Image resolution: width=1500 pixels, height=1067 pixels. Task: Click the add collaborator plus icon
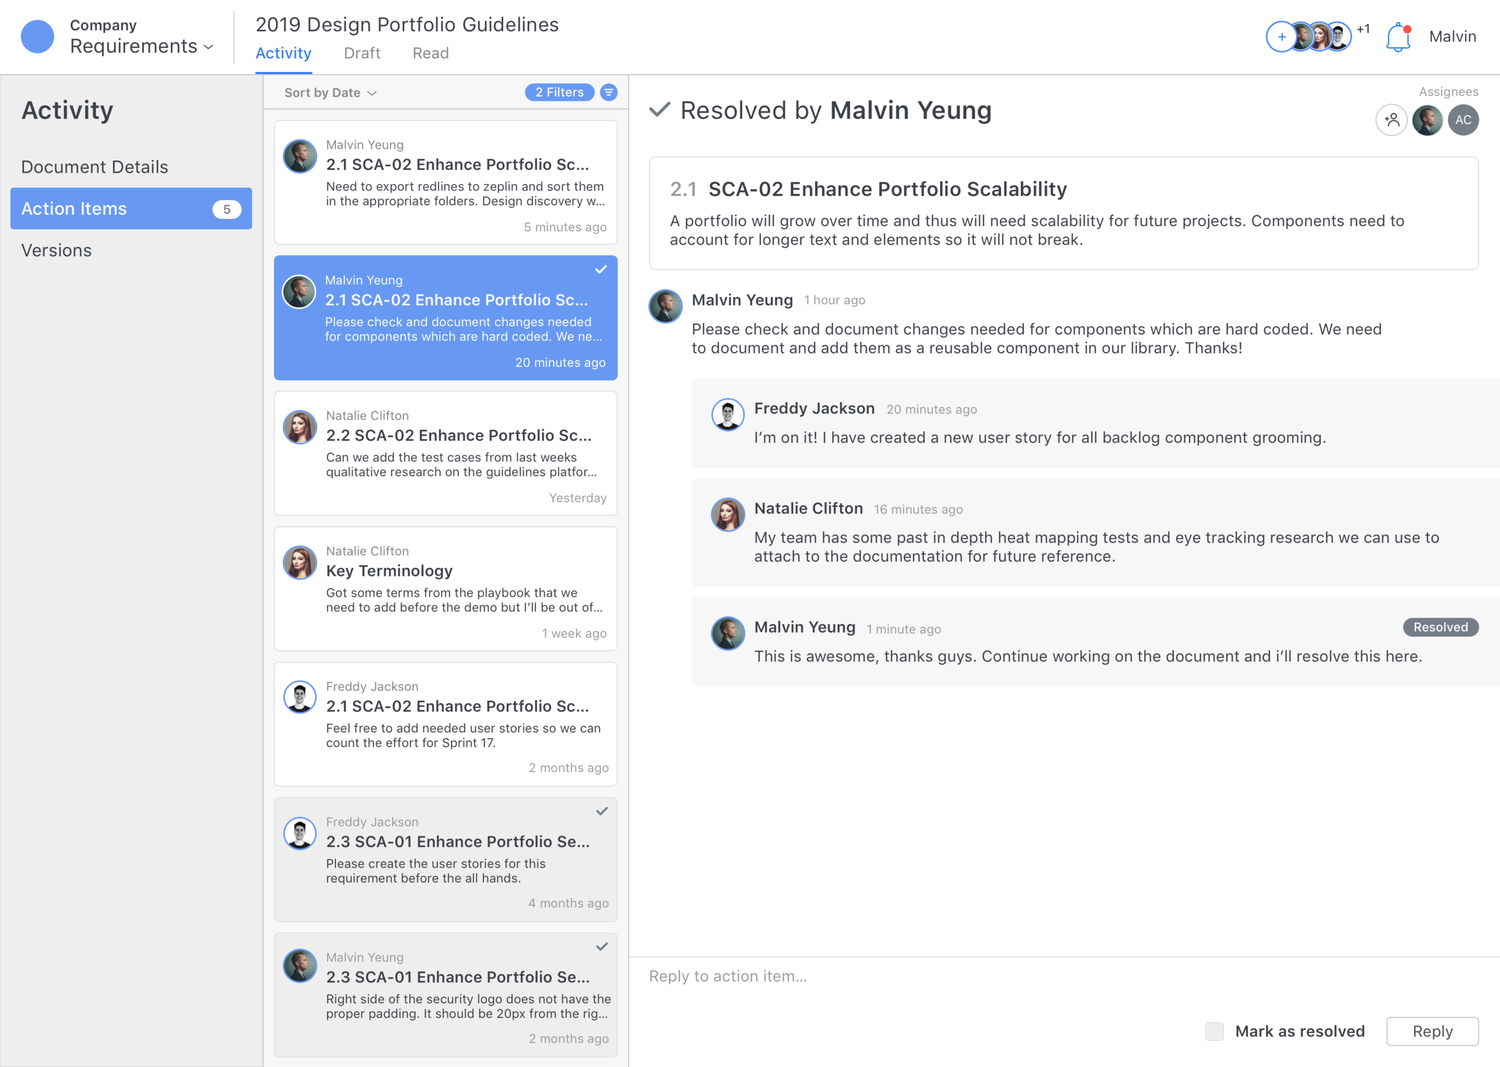[x=1281, y=37]
